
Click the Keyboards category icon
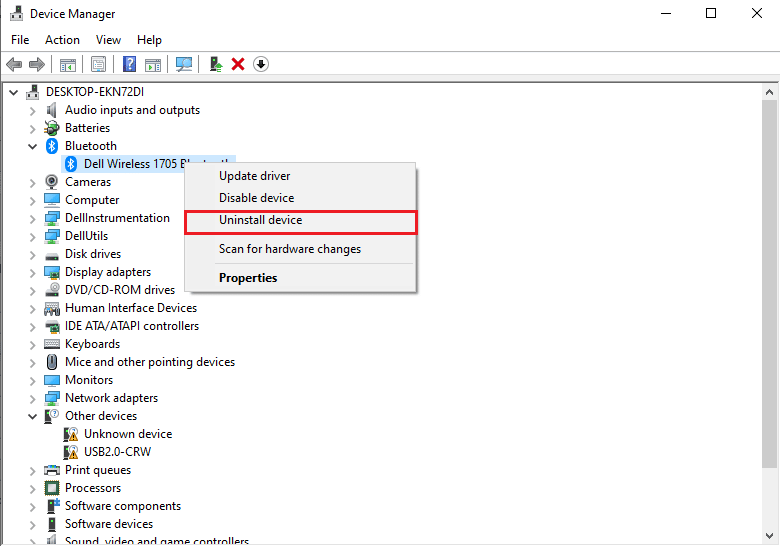coord(52,344)
